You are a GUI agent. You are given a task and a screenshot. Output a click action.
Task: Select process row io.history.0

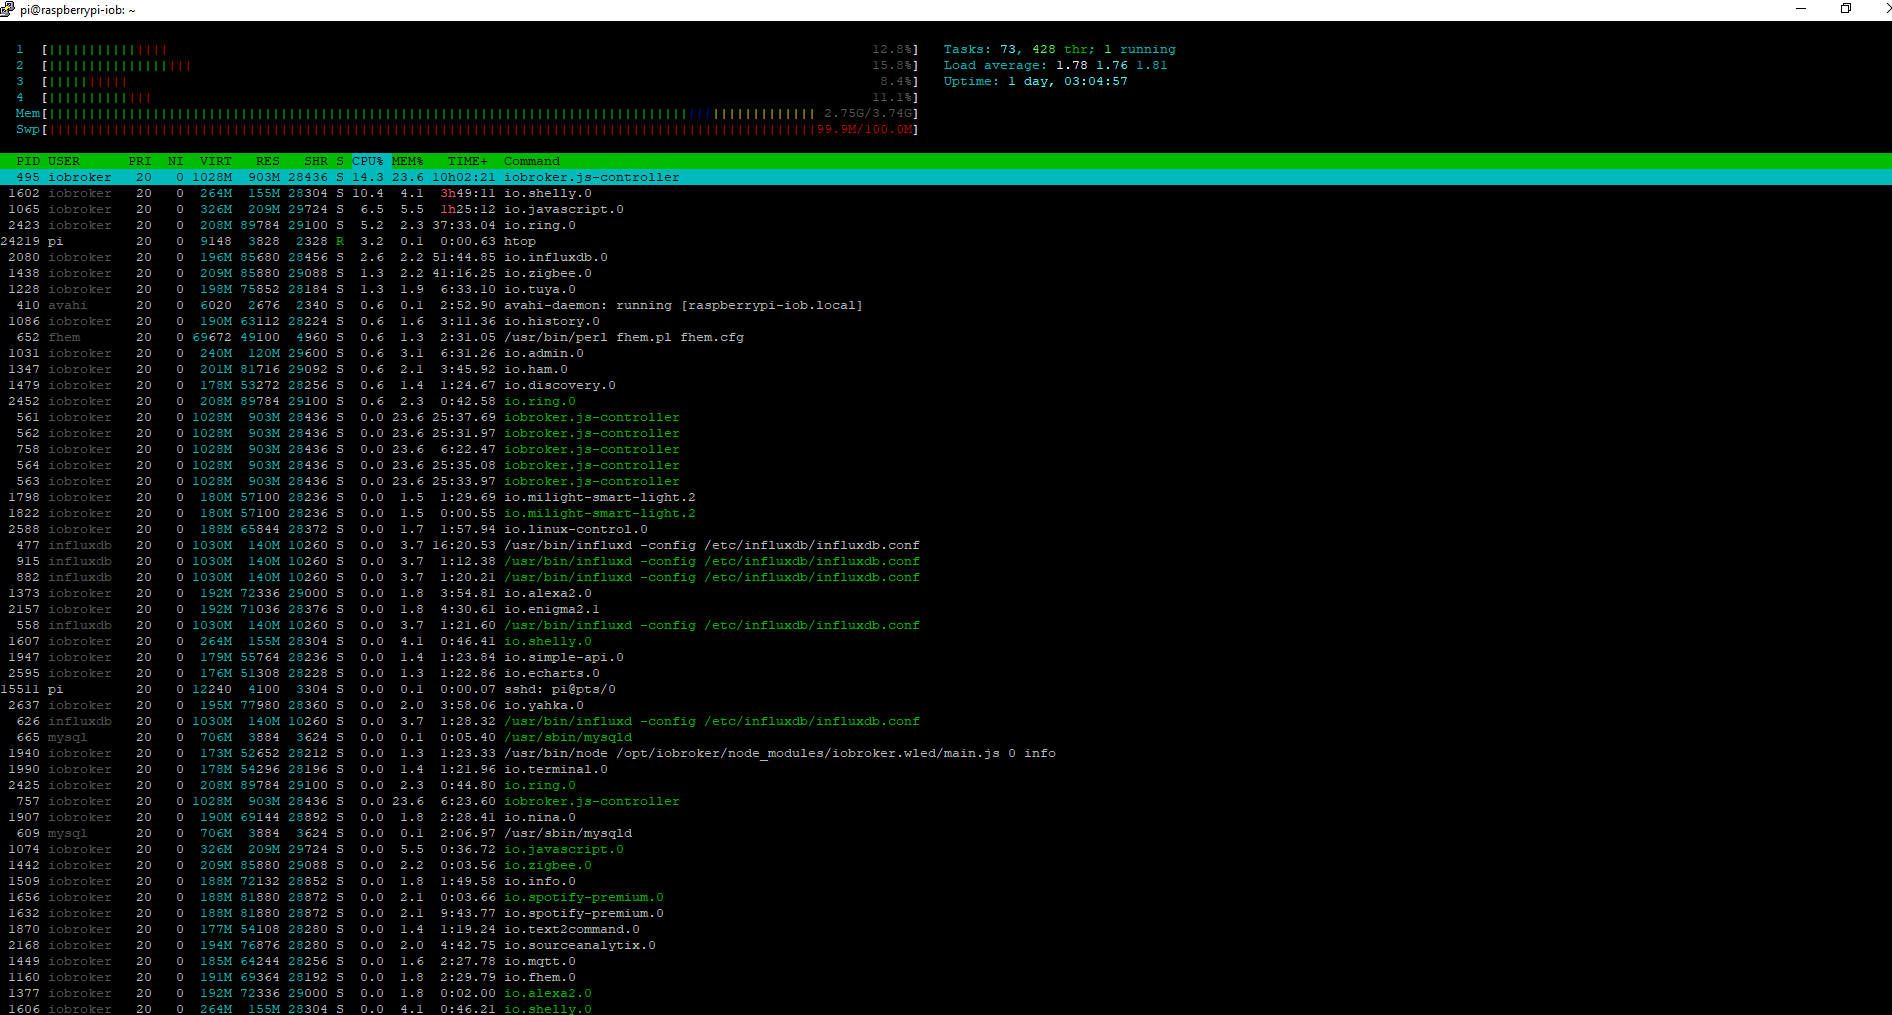[x=946, y=321]
